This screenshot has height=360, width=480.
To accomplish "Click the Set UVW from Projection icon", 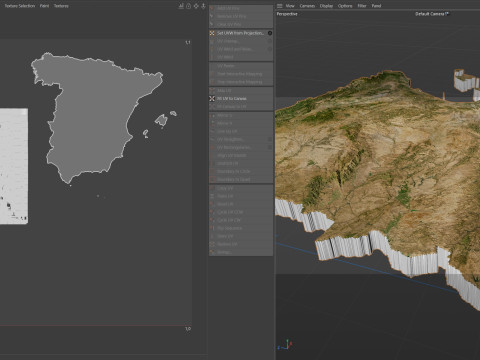I will (x=212, y=33).
